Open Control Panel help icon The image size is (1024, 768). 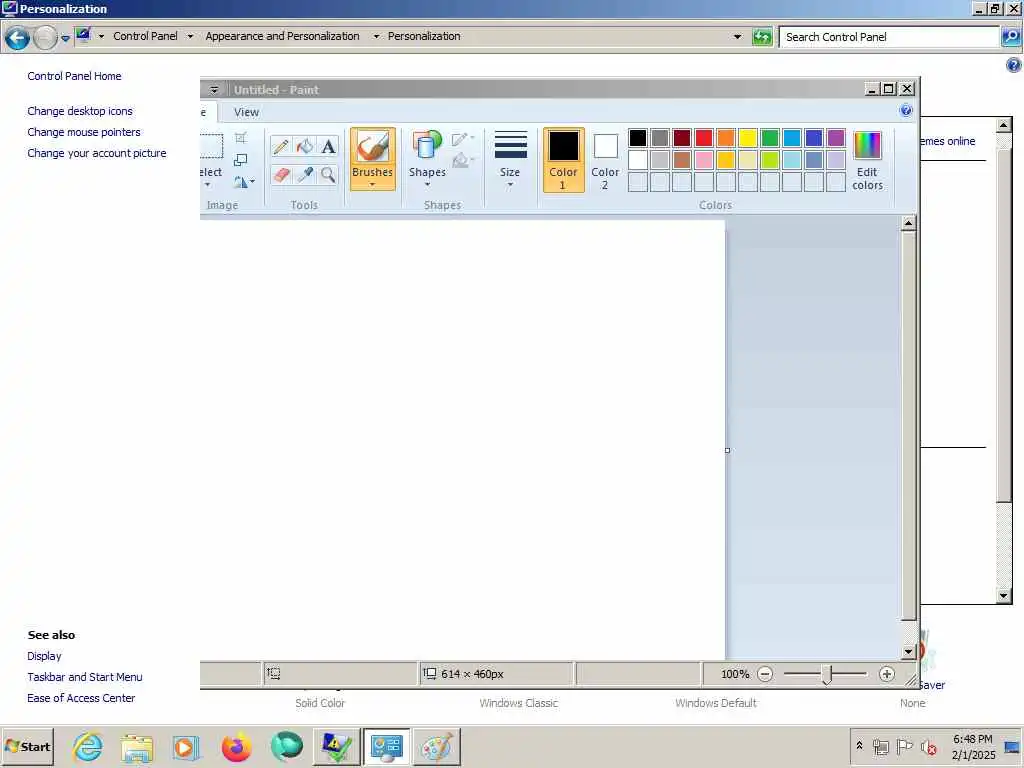1014,65
